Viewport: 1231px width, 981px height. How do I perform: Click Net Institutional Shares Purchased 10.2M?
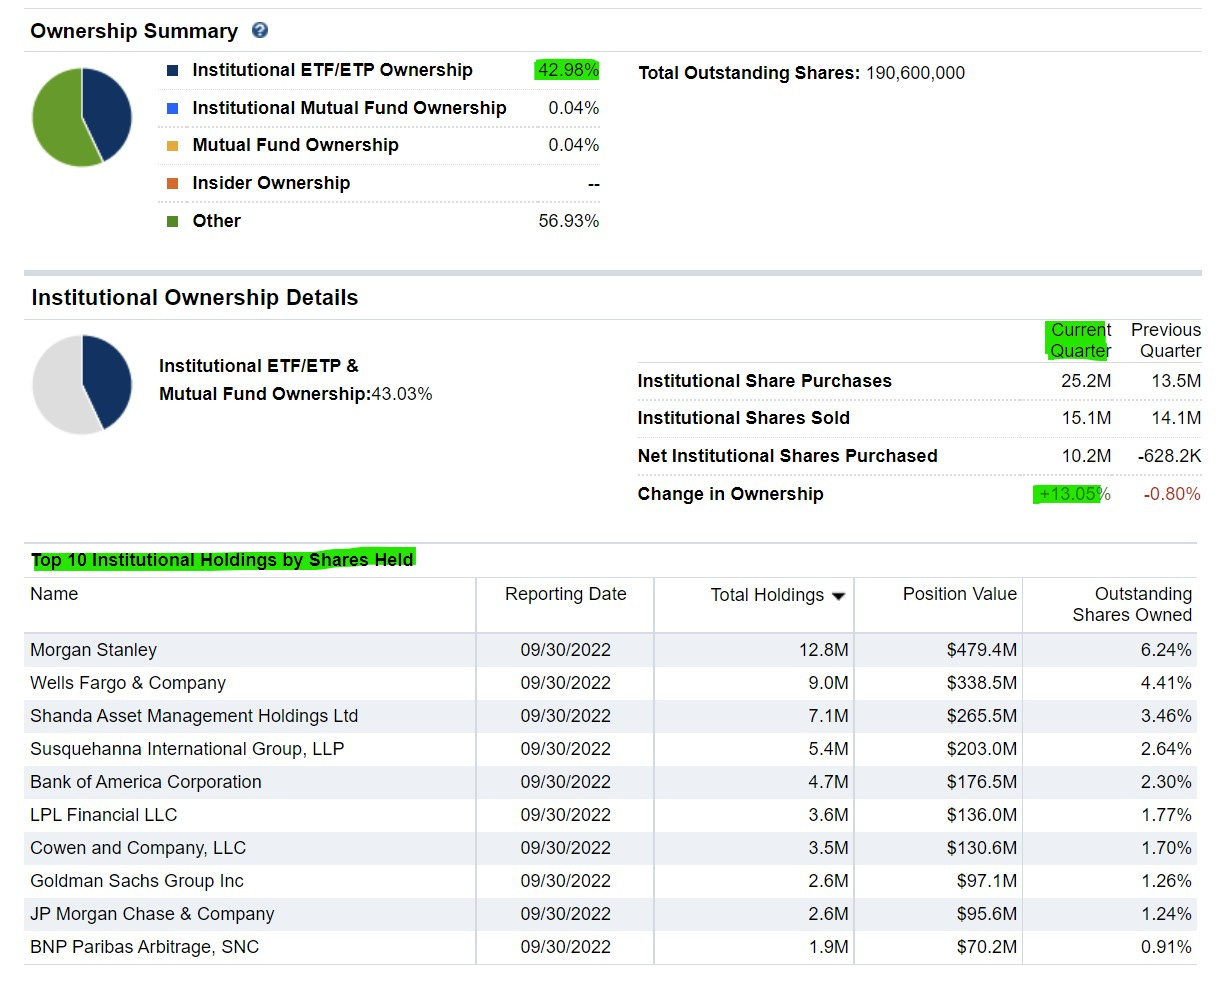click(1086, 456)
